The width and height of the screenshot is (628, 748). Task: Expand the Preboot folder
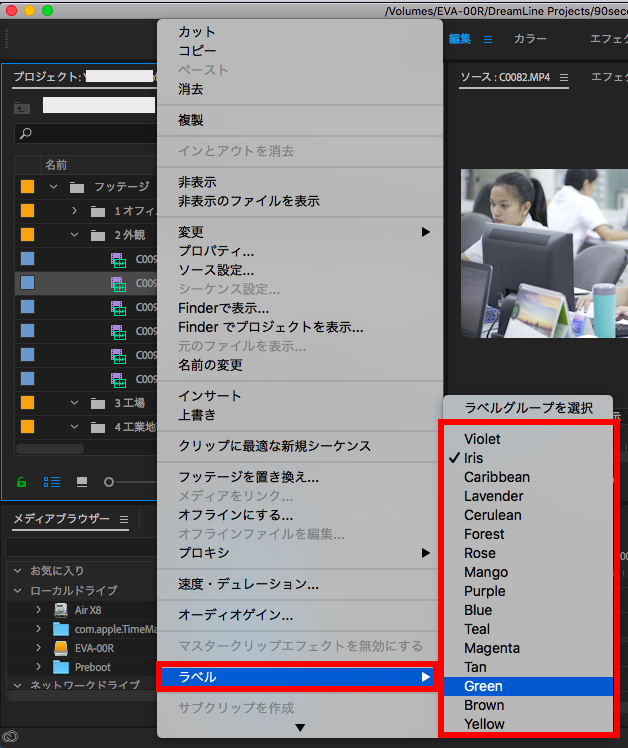39,667
